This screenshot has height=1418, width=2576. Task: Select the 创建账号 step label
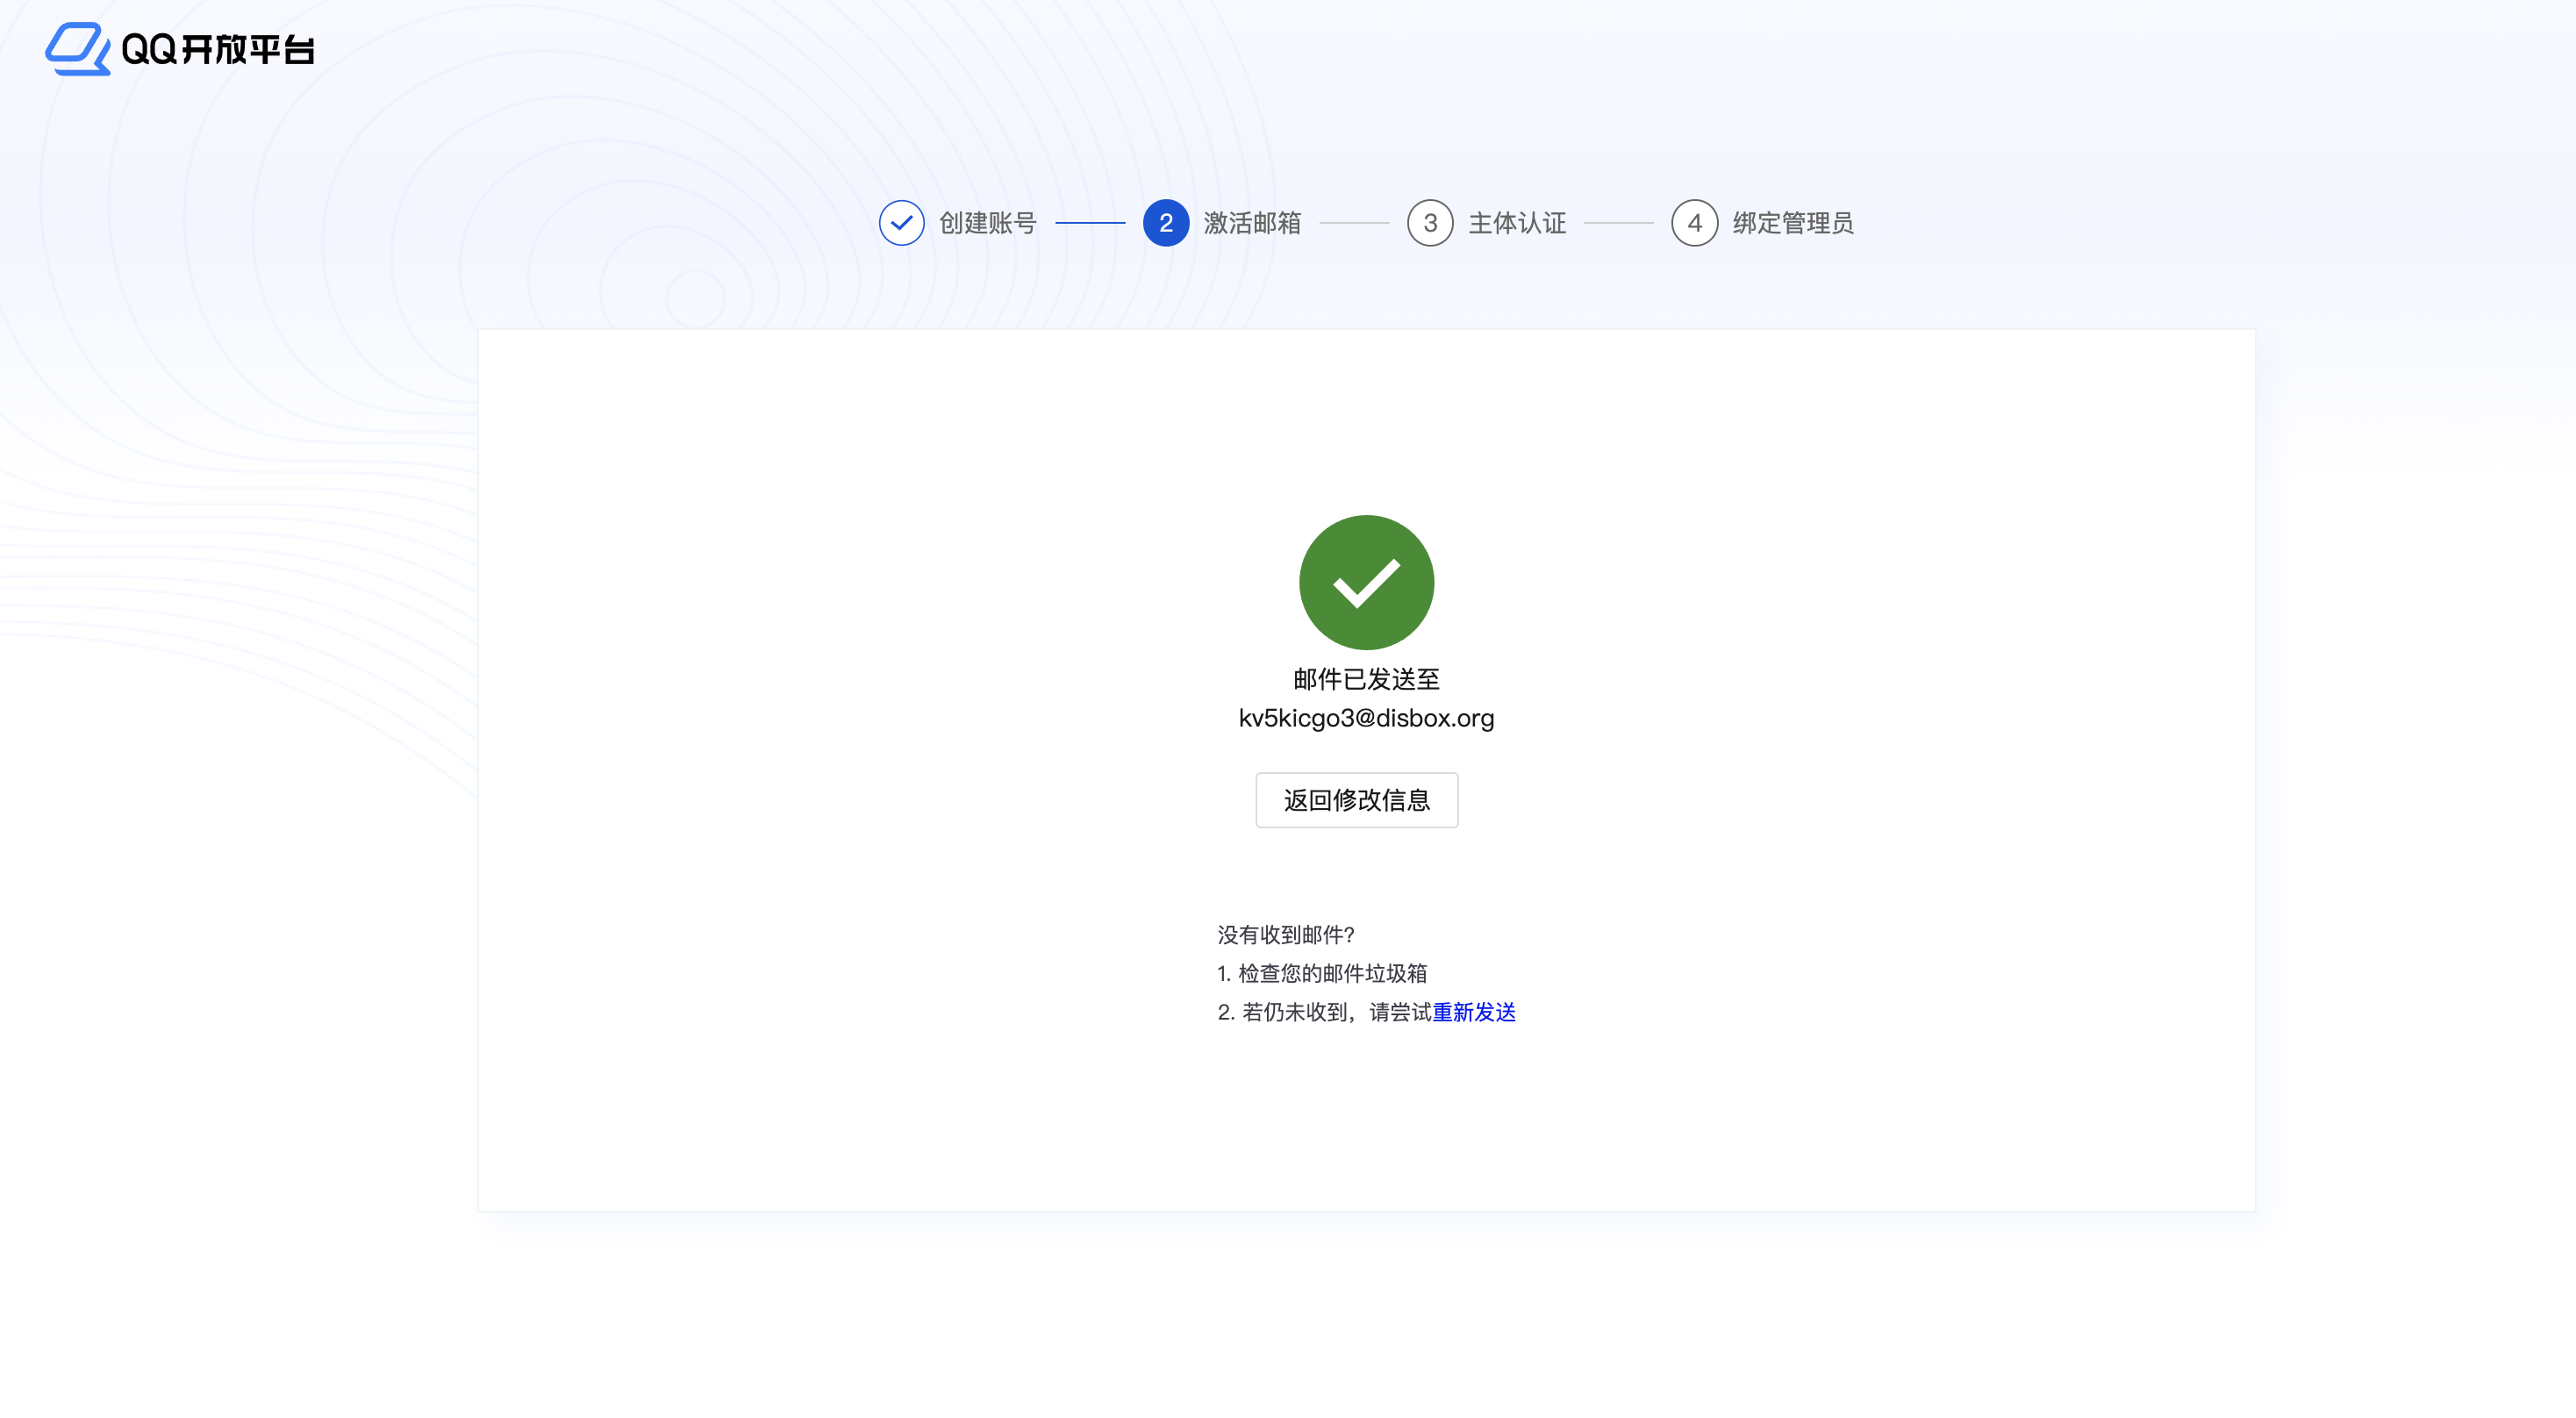(x=988, y=223)
